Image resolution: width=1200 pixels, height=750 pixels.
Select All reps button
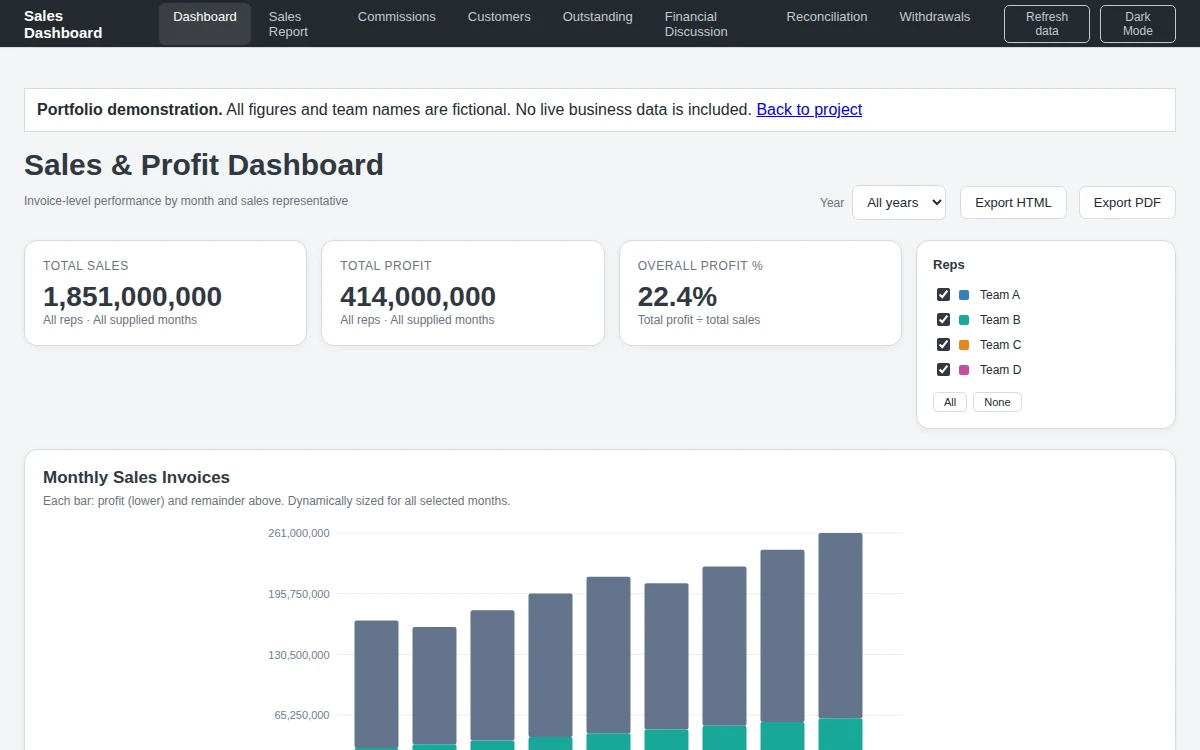[x=950, y=402]
